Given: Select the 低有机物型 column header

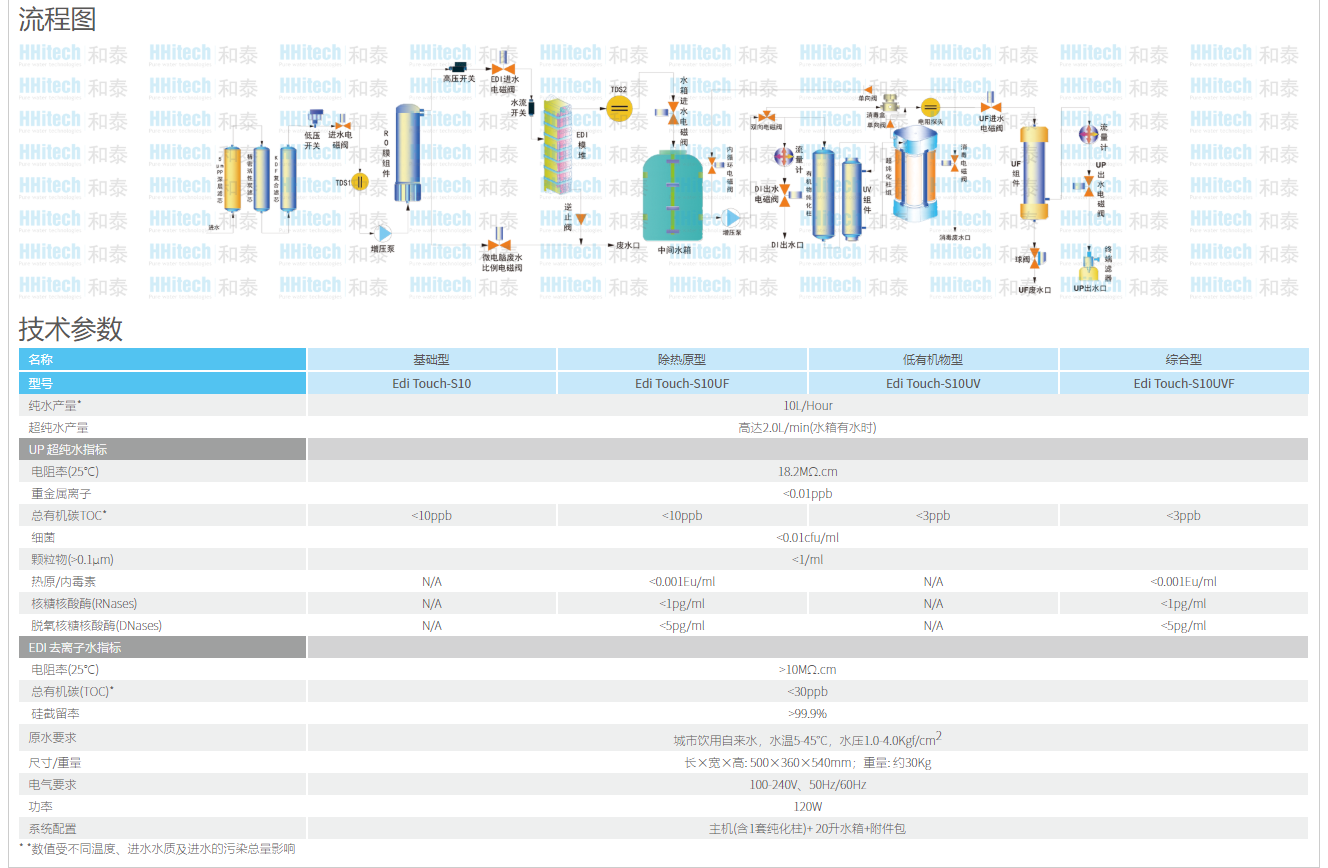Looking at the screenshot, I should (x=933, y=360).
